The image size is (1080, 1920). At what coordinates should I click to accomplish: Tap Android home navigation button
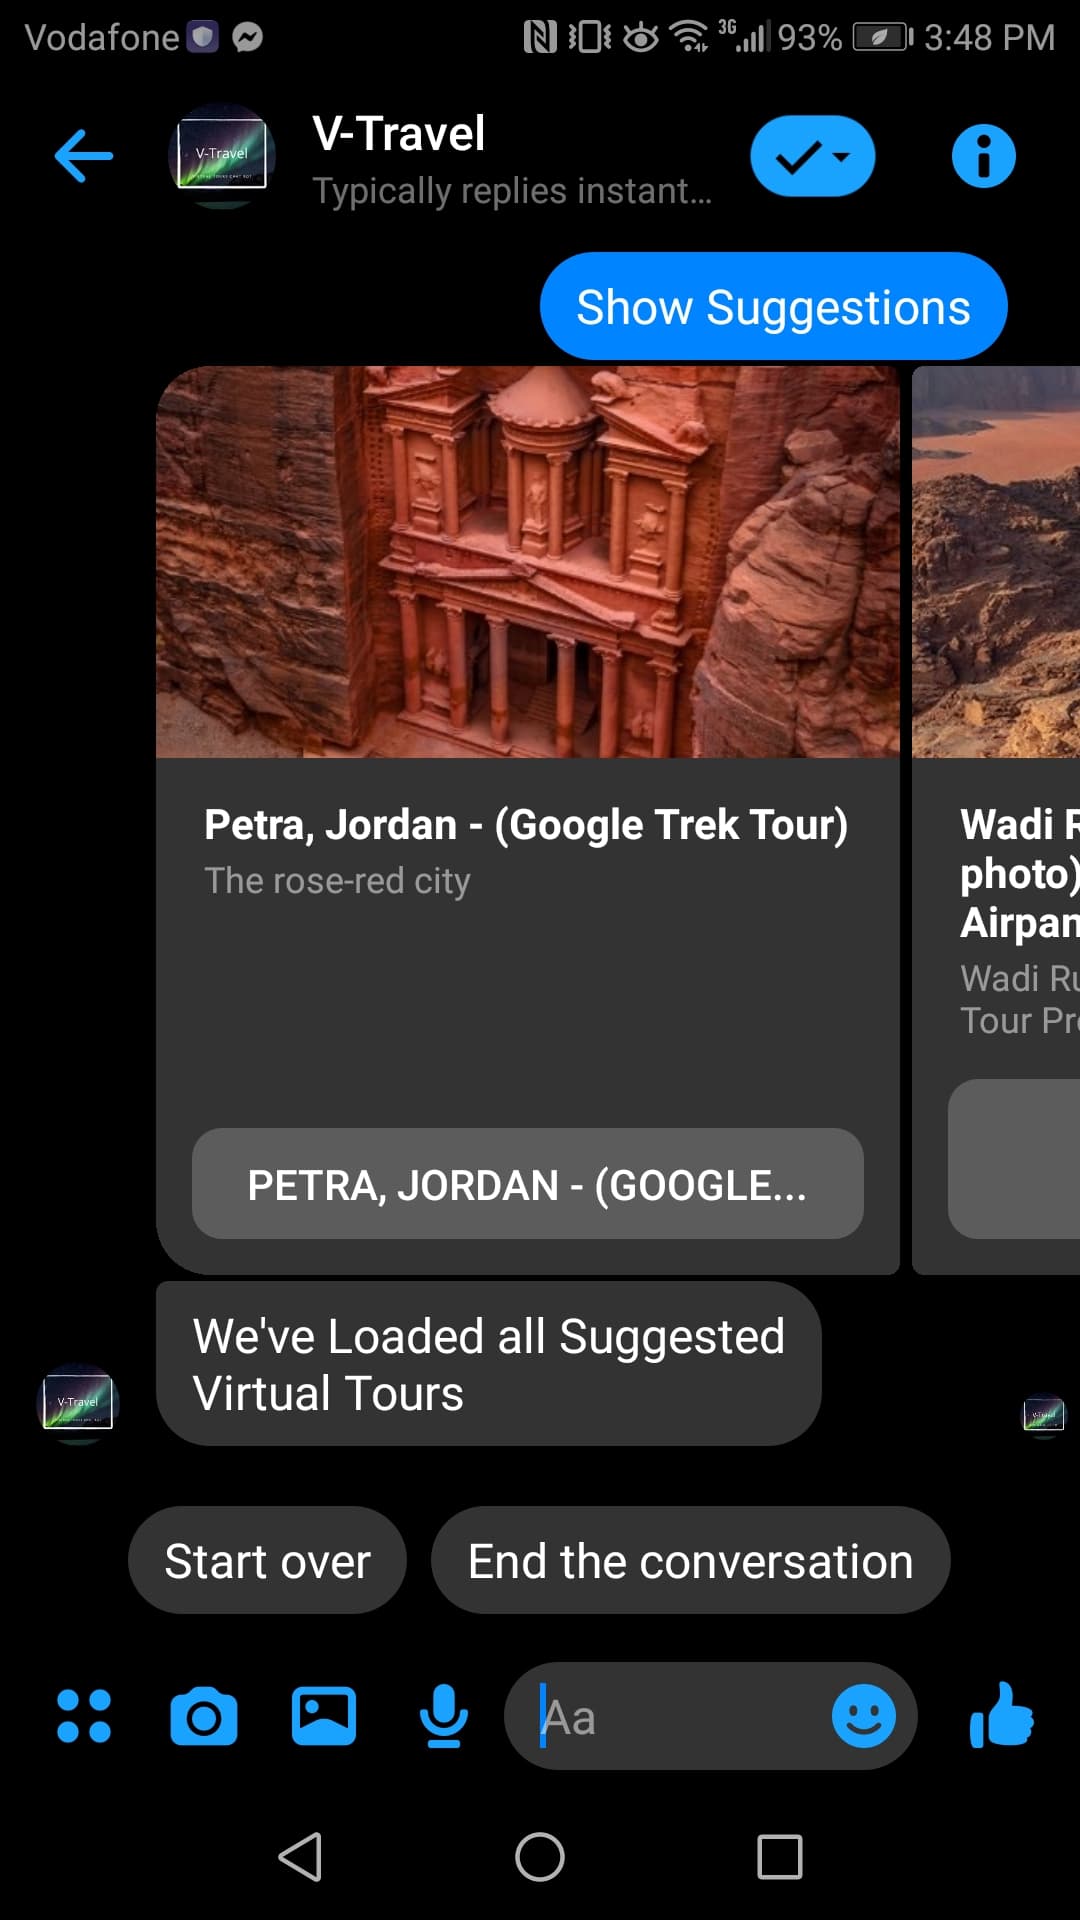point(540,1857)
